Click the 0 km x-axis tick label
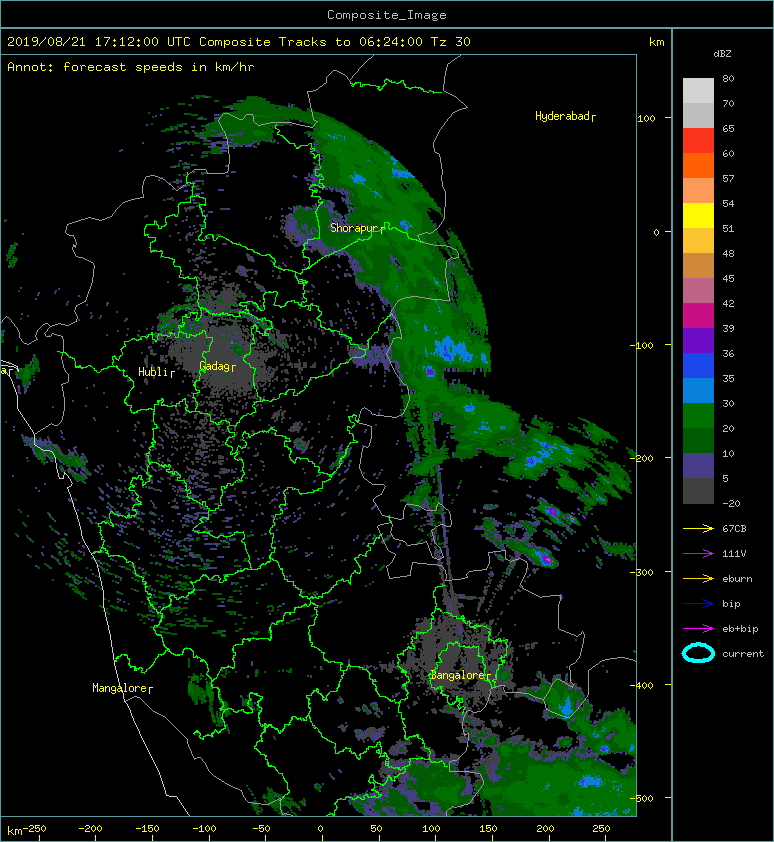The width and height of the screenshot is (774, 842). coord(321,829)
